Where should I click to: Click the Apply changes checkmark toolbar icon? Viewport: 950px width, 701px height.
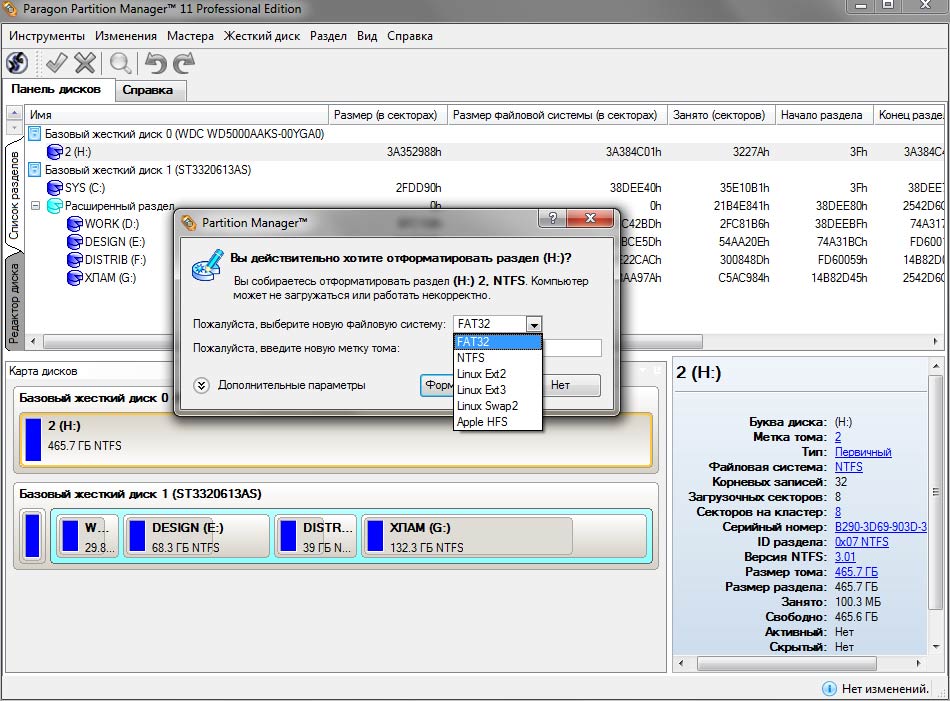(56, 63)
